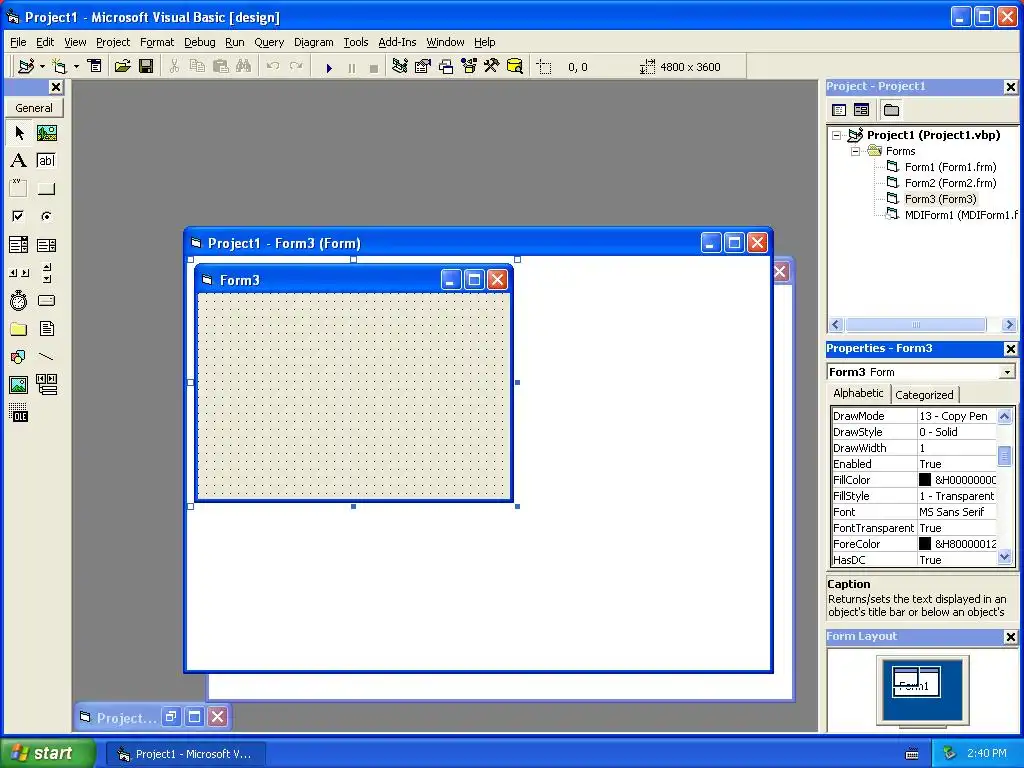
Task: Select Form1 (Form1.frm) in project tree
Action: 950,167
